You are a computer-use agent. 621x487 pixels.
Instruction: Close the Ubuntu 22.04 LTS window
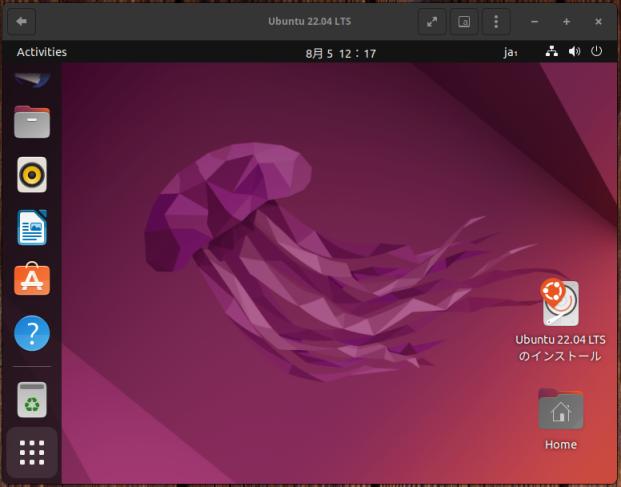tap(598, 21)
